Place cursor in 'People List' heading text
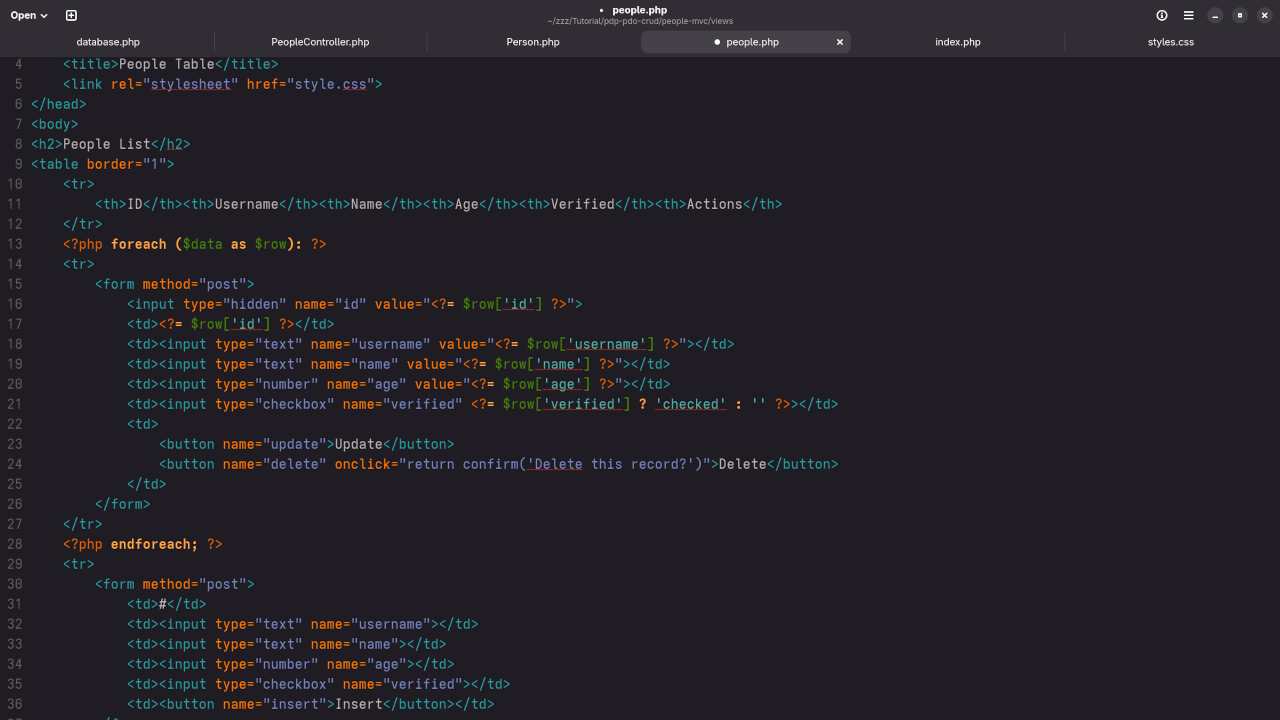The width and height of the screenshot is (1280, 720). tap(107, 144)
